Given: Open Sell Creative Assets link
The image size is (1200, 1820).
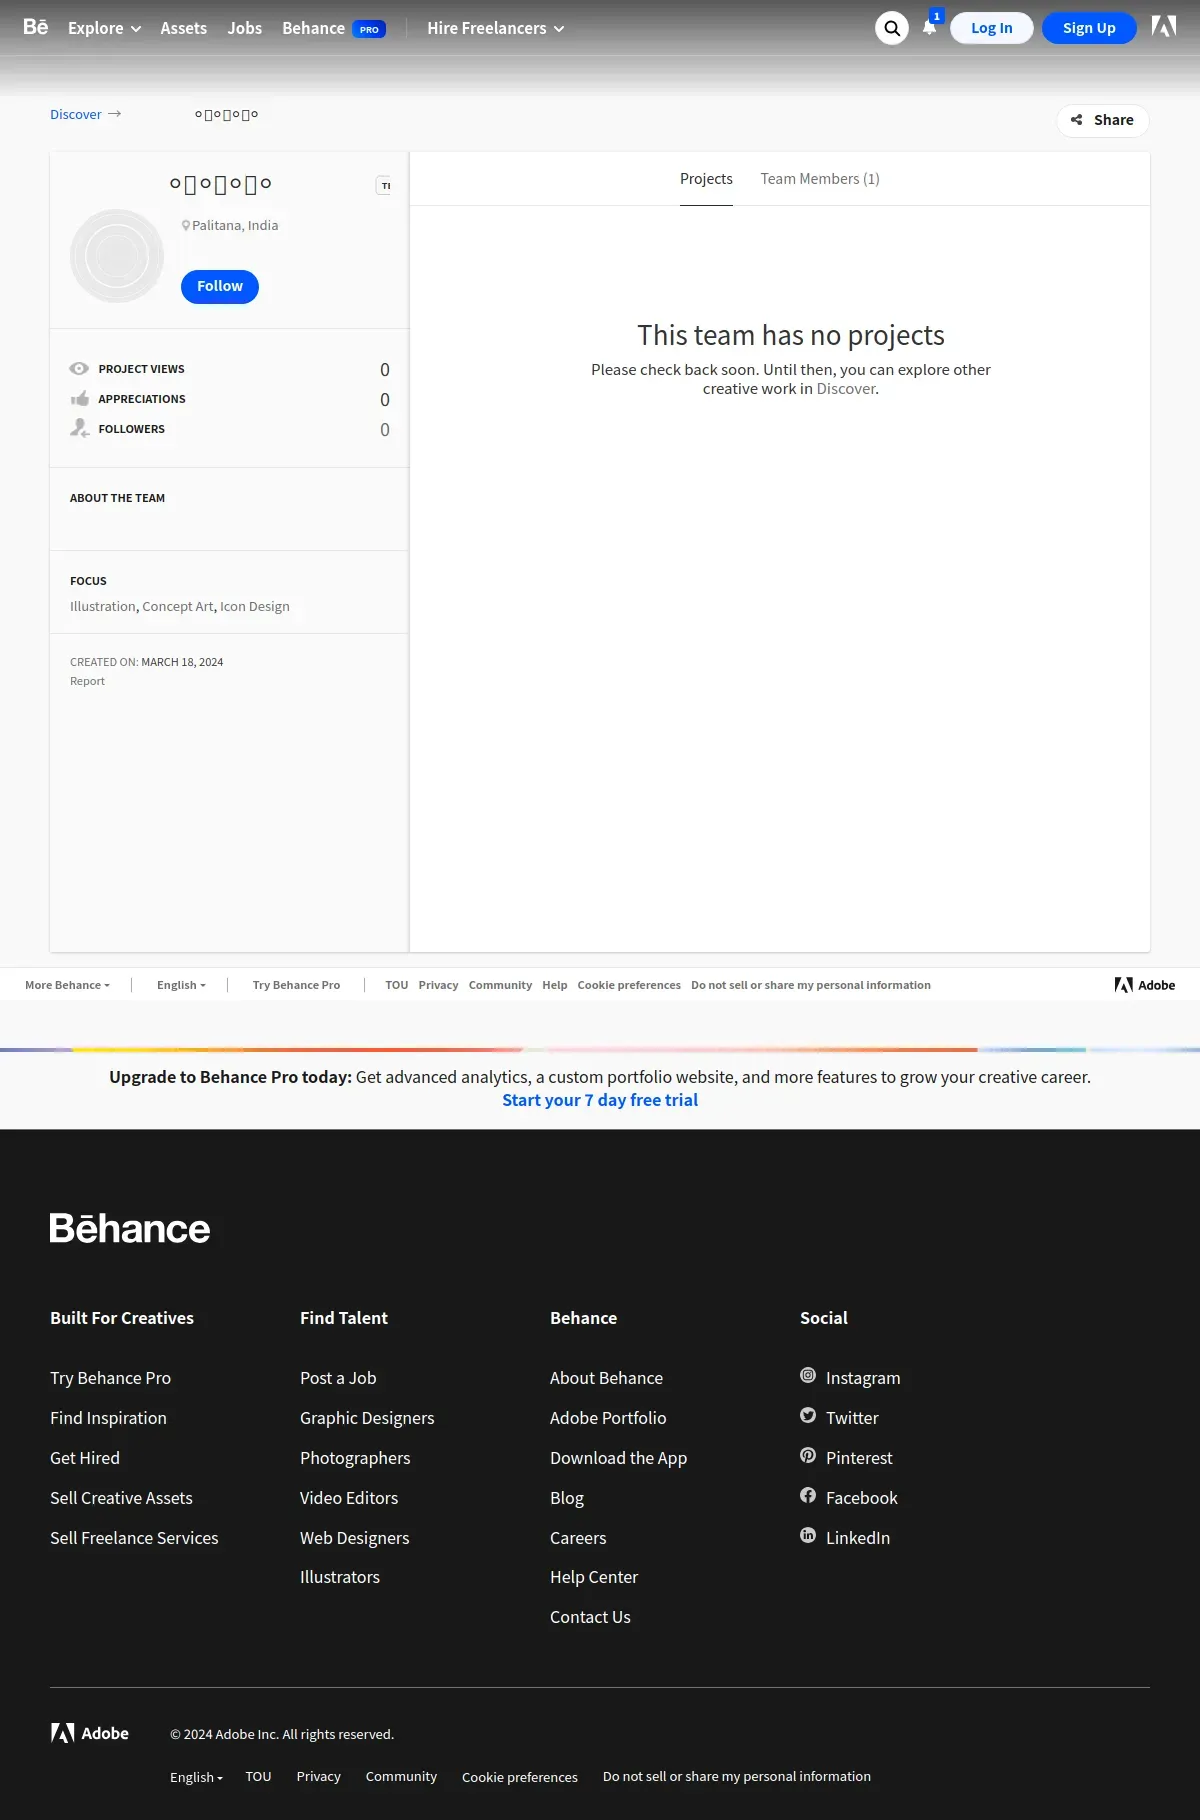Looking at the screenshot, I should (x=122, y=1498).
